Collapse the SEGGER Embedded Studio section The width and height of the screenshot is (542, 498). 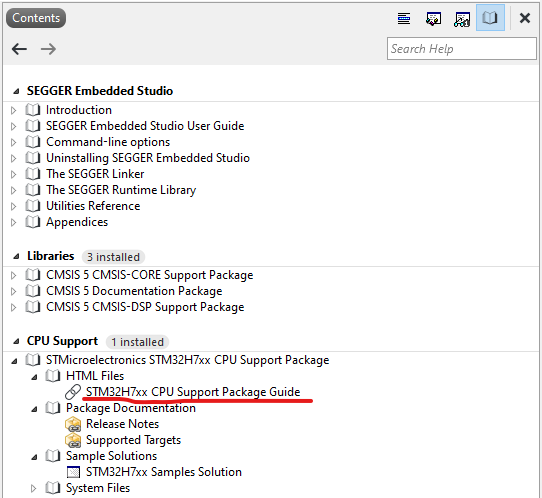[16, 91]
